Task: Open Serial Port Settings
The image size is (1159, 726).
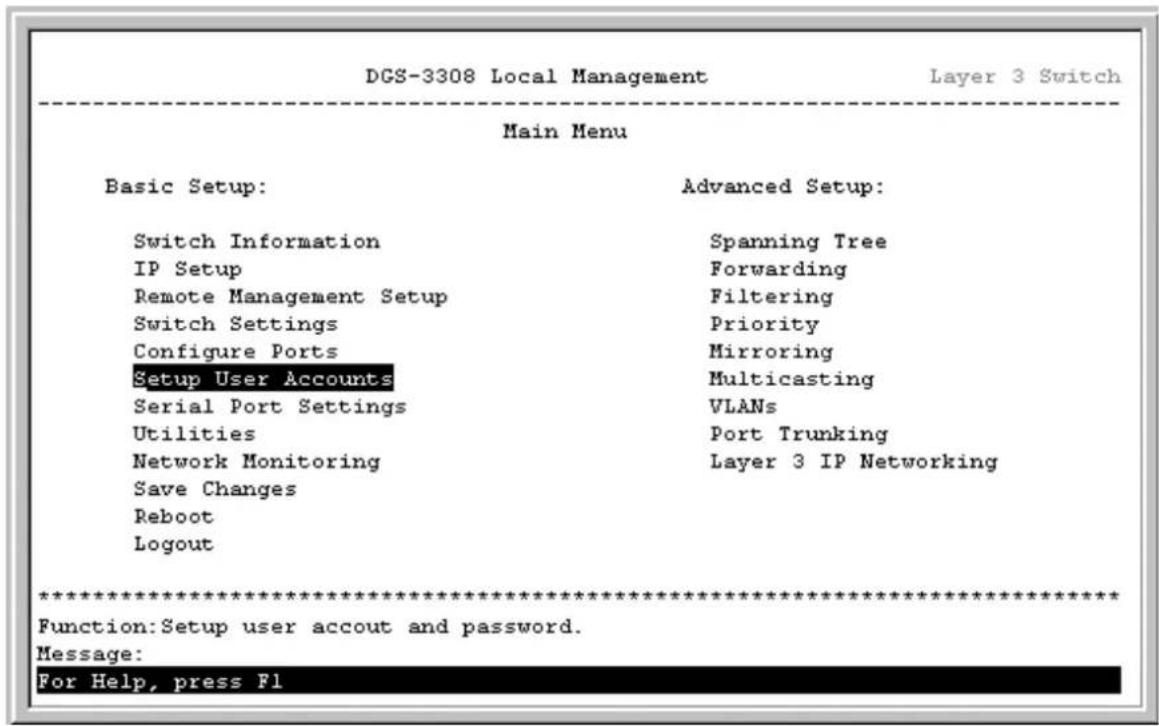Action: coord(270,407)
